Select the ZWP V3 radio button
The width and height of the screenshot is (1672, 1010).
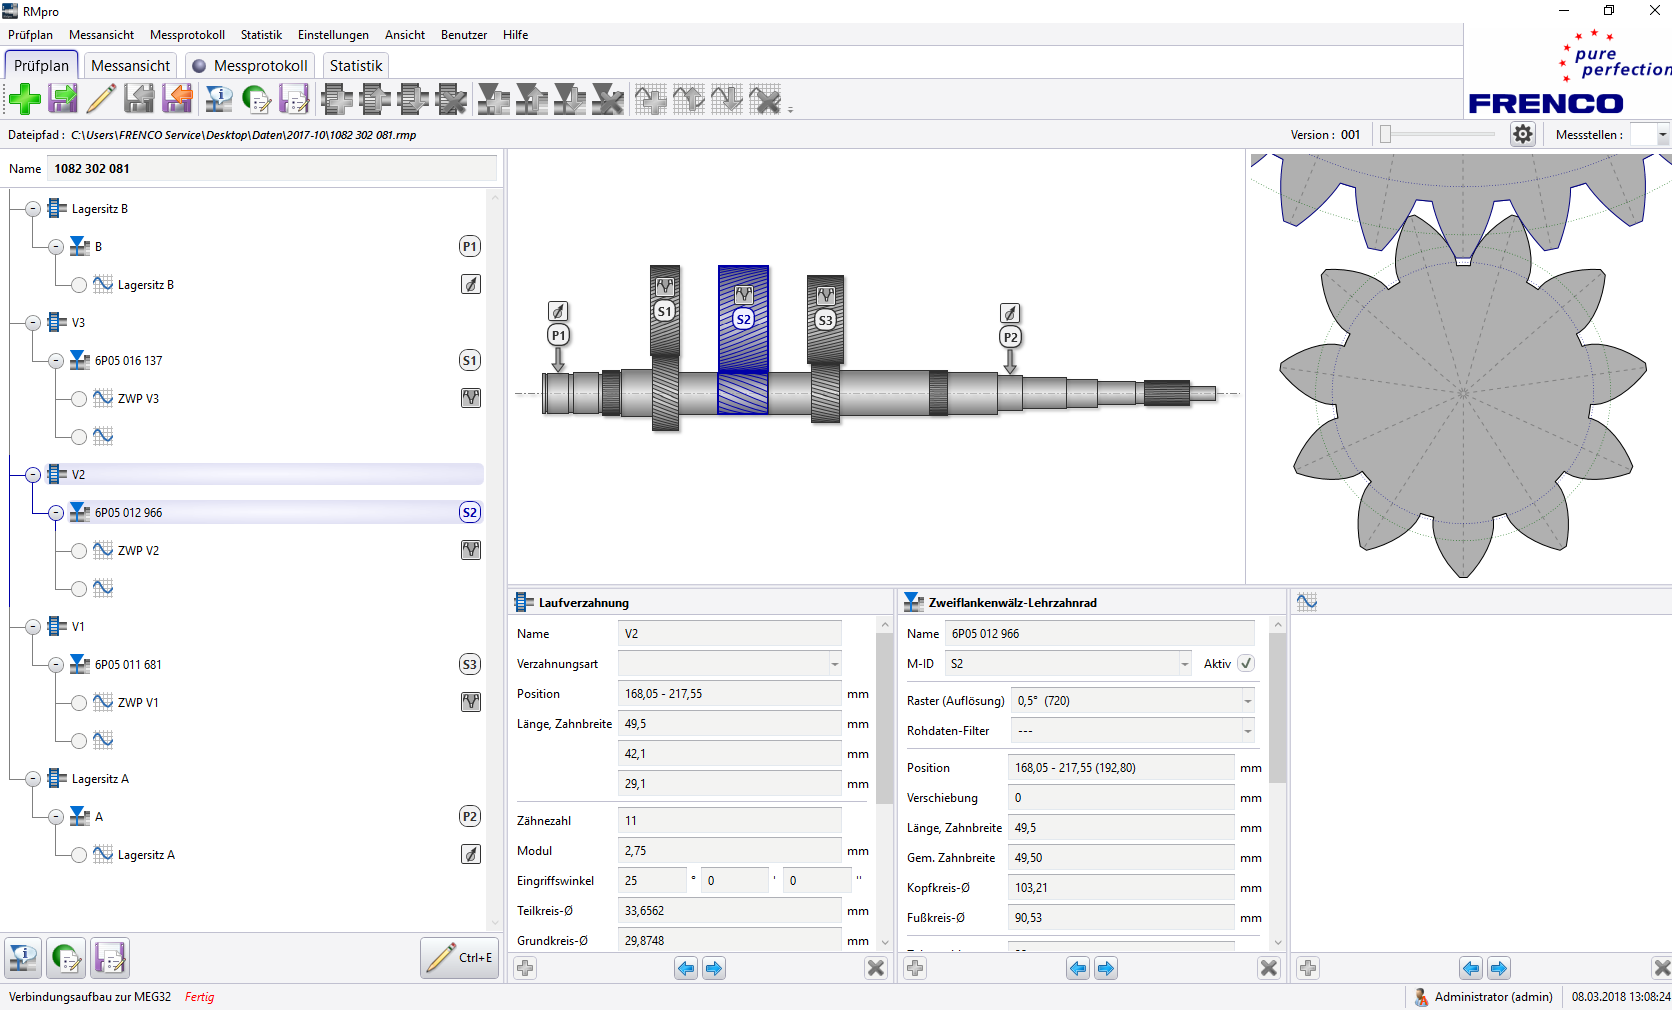point(79,399)
